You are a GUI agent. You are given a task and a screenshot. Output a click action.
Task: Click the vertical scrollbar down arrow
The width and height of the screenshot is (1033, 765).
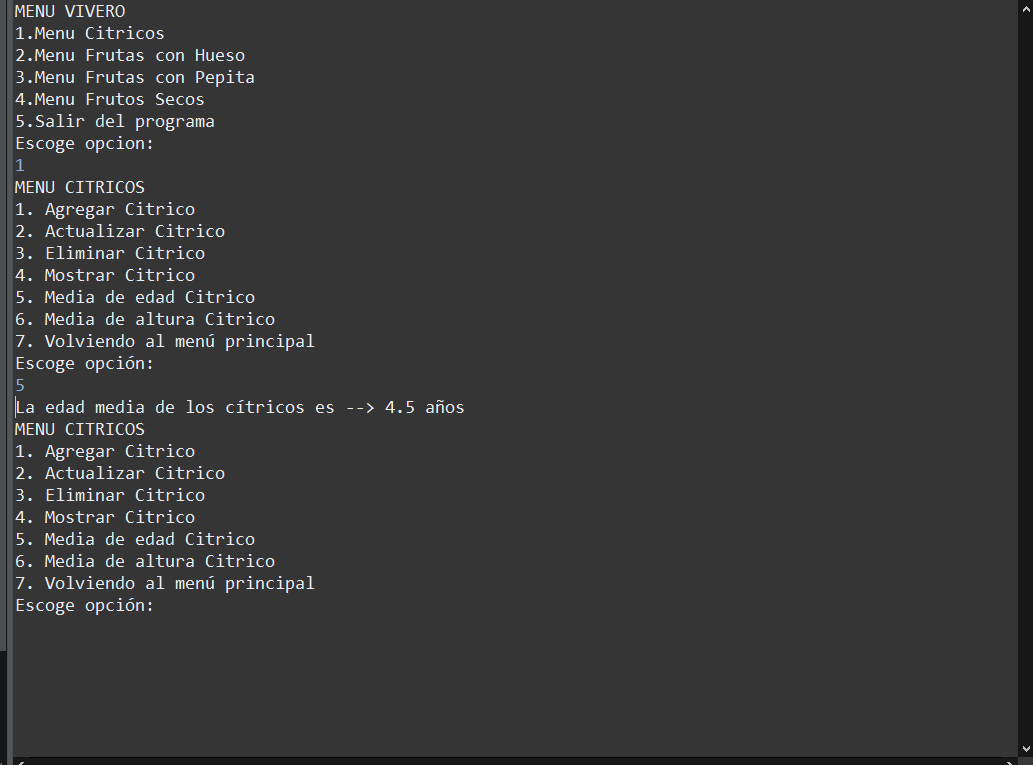1024,748
